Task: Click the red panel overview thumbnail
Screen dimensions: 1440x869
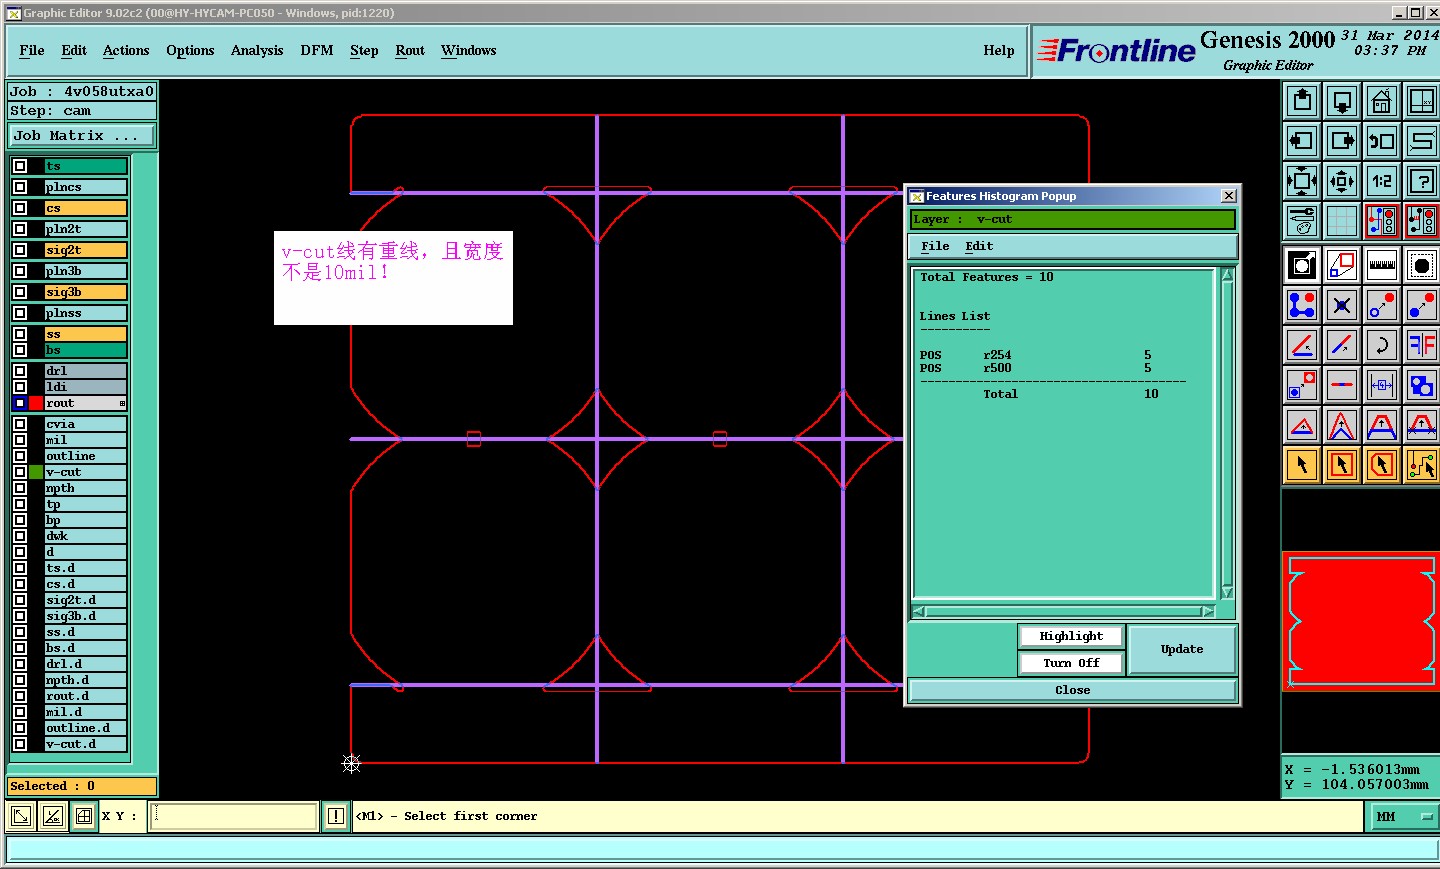Action: click(x=1361, y=621)
